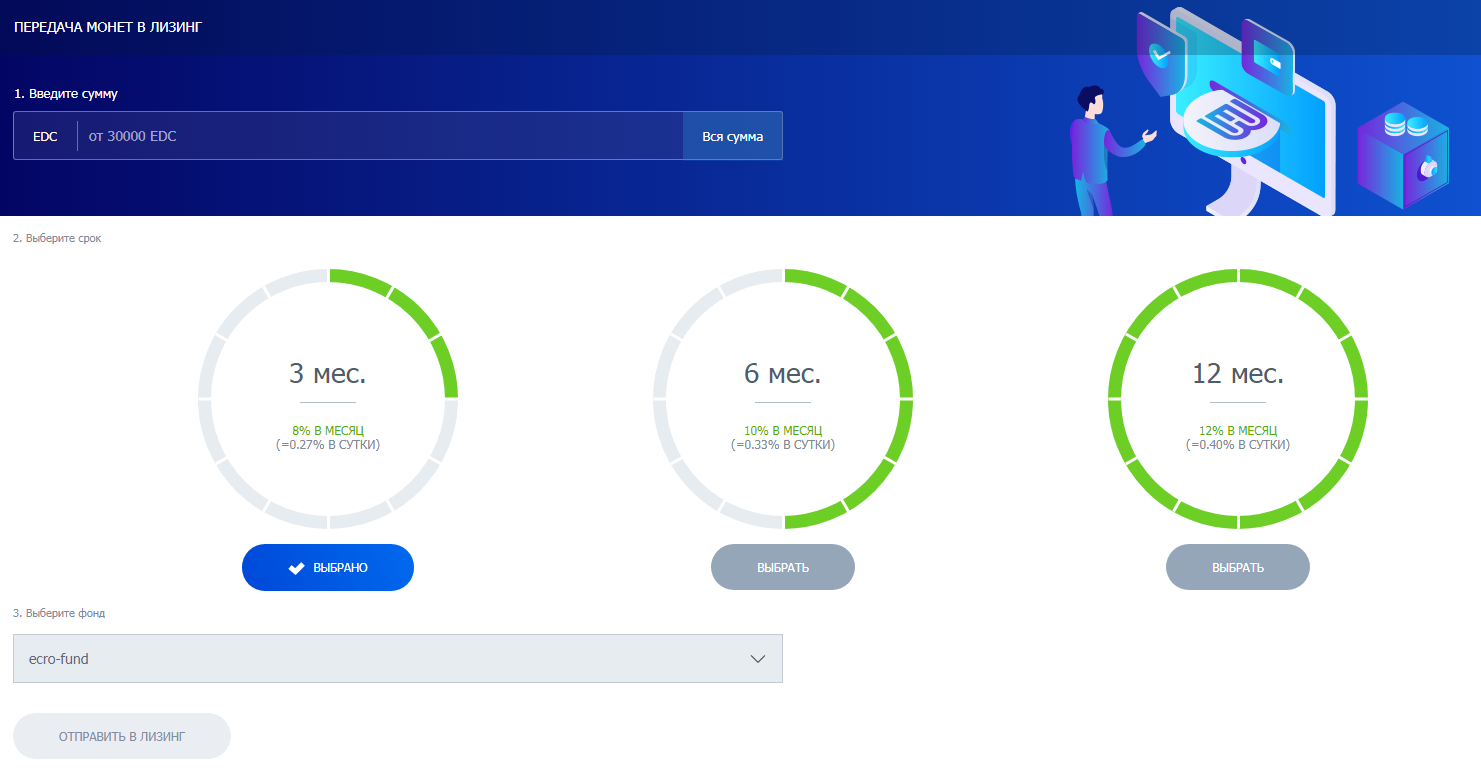Click the "8% В МЕСЯЦ" text
The image size is (1481, 770).
click(328, 431)
